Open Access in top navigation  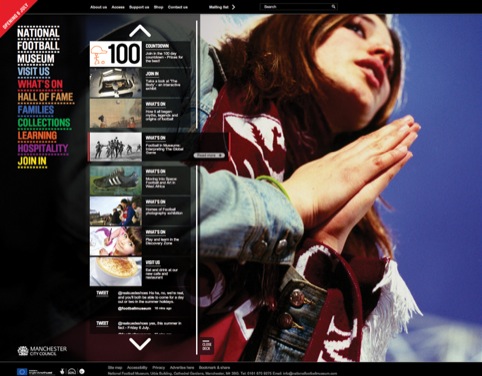(118, 7)
